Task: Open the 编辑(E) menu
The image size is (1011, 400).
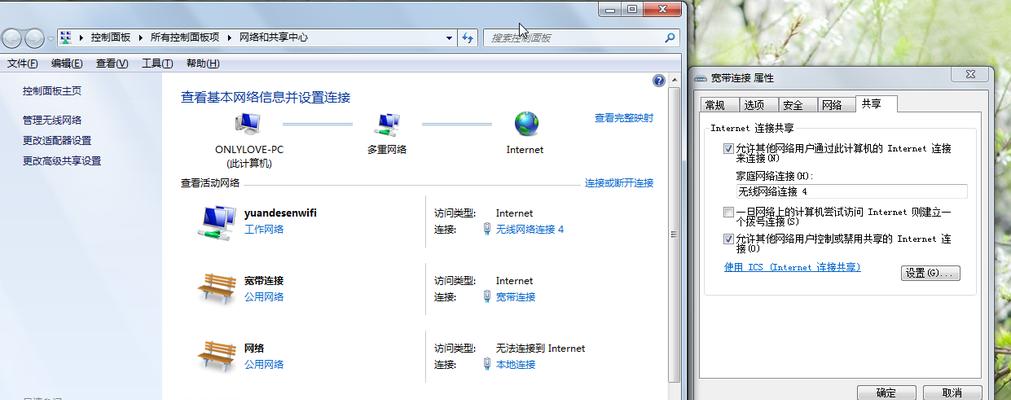Action: point(67,63)
